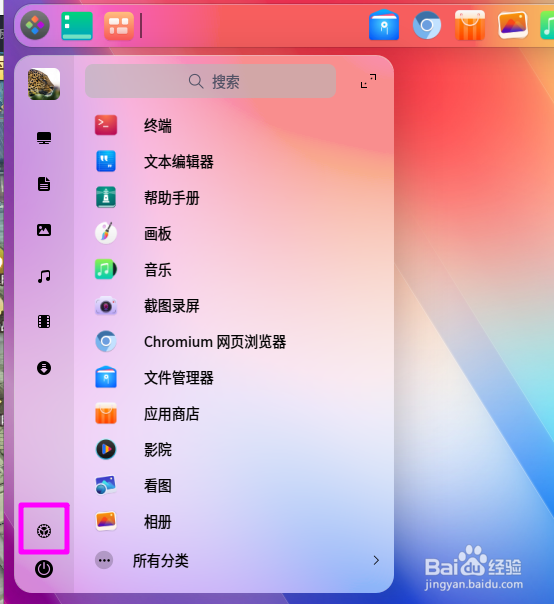Select the 帮助手册 label
This screenshot has height=604, width=554.
(x=172, y=198)
